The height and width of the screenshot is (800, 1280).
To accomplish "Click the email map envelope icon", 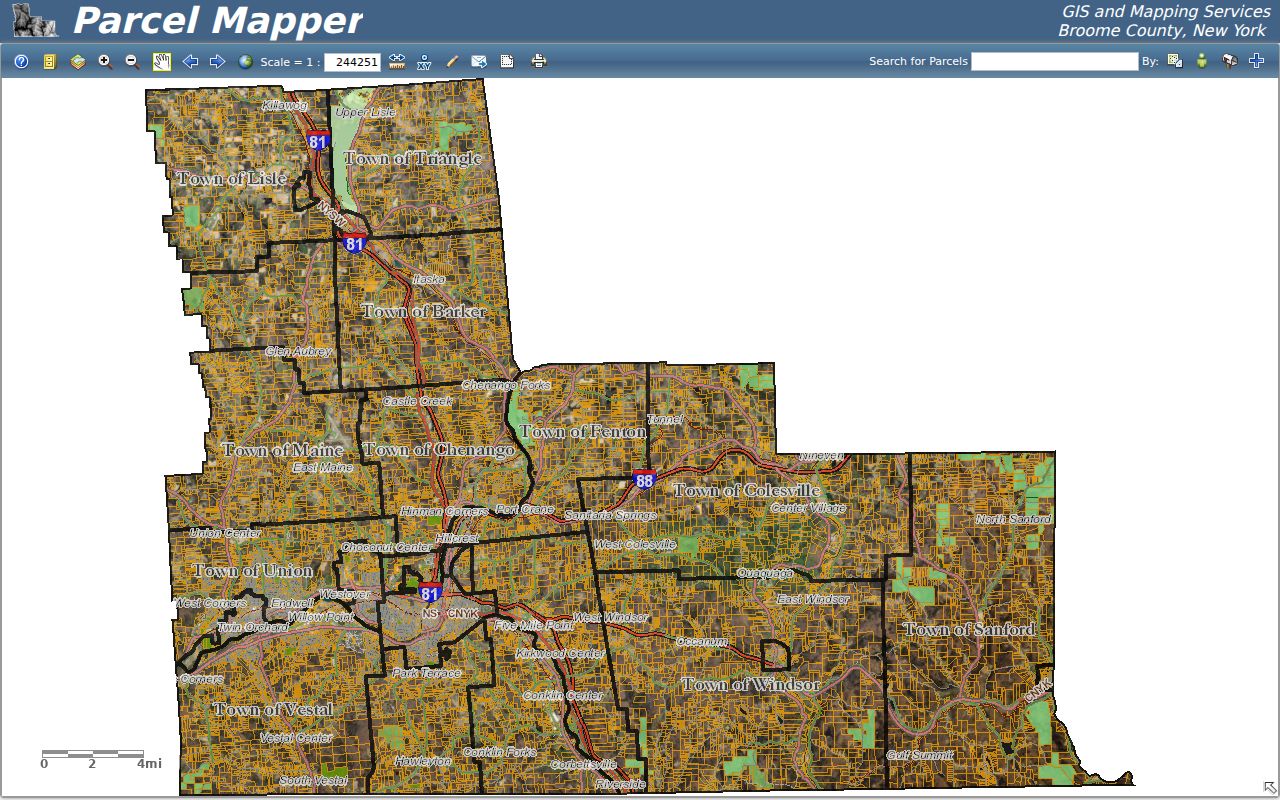I will [x=479, y=62].
